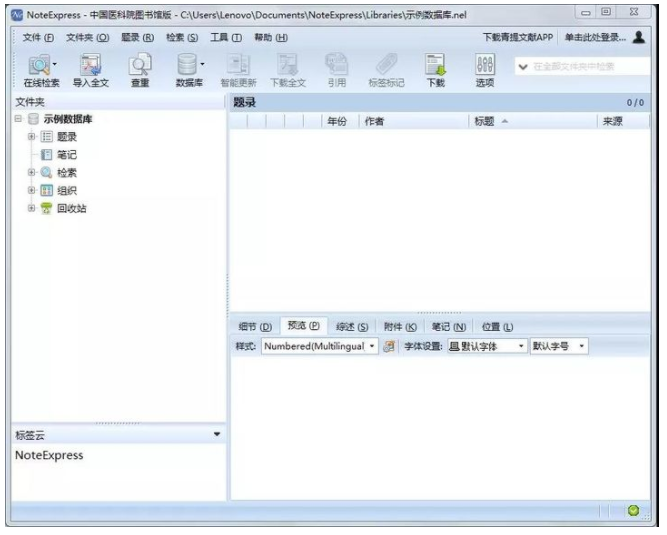Viewport: 667px width, 535px height.
Task: Switch to the 综述 (S) tab
Action: (352, 327)
